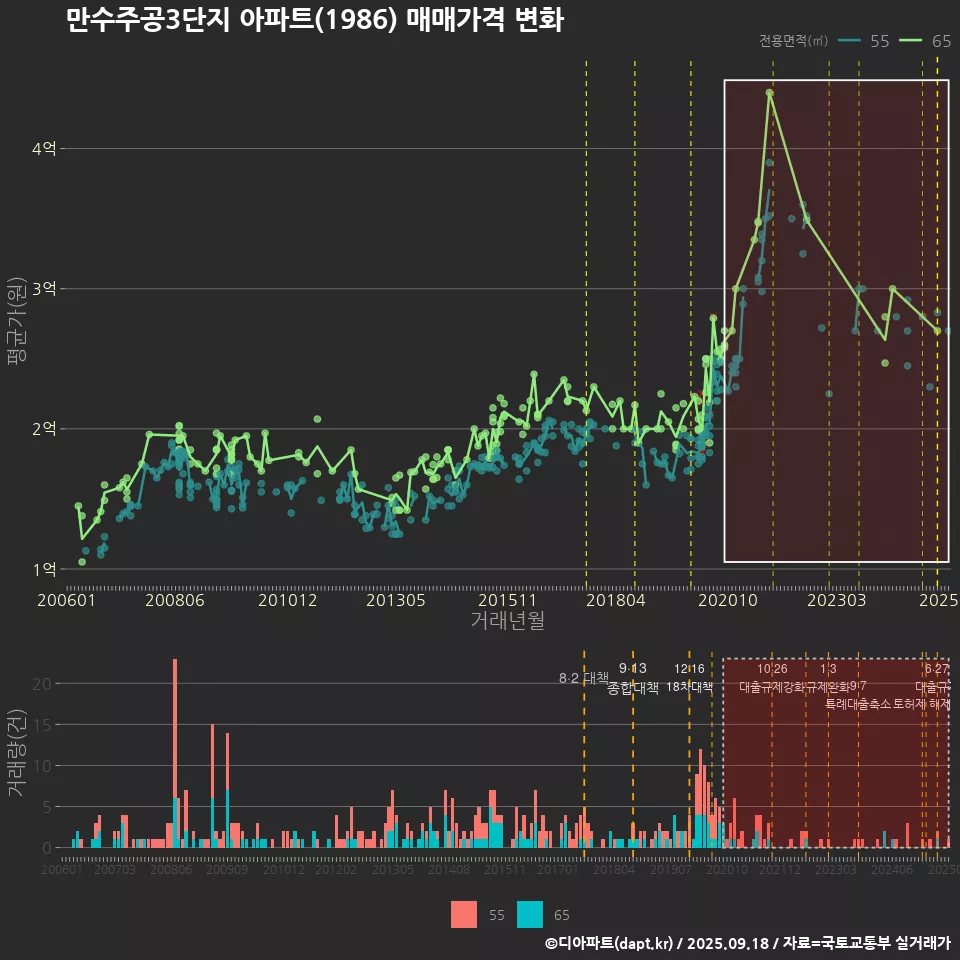Click the 8·2 대책 annotation label

click(583, 678)
